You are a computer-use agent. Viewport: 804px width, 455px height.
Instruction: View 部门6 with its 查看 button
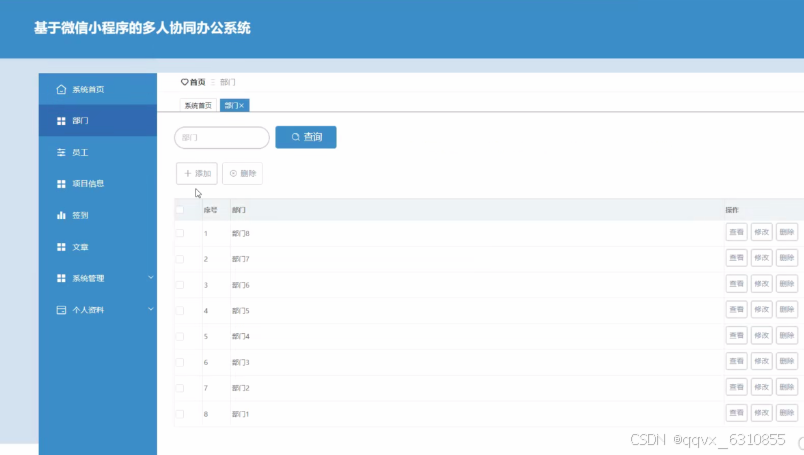click(736, 284)
